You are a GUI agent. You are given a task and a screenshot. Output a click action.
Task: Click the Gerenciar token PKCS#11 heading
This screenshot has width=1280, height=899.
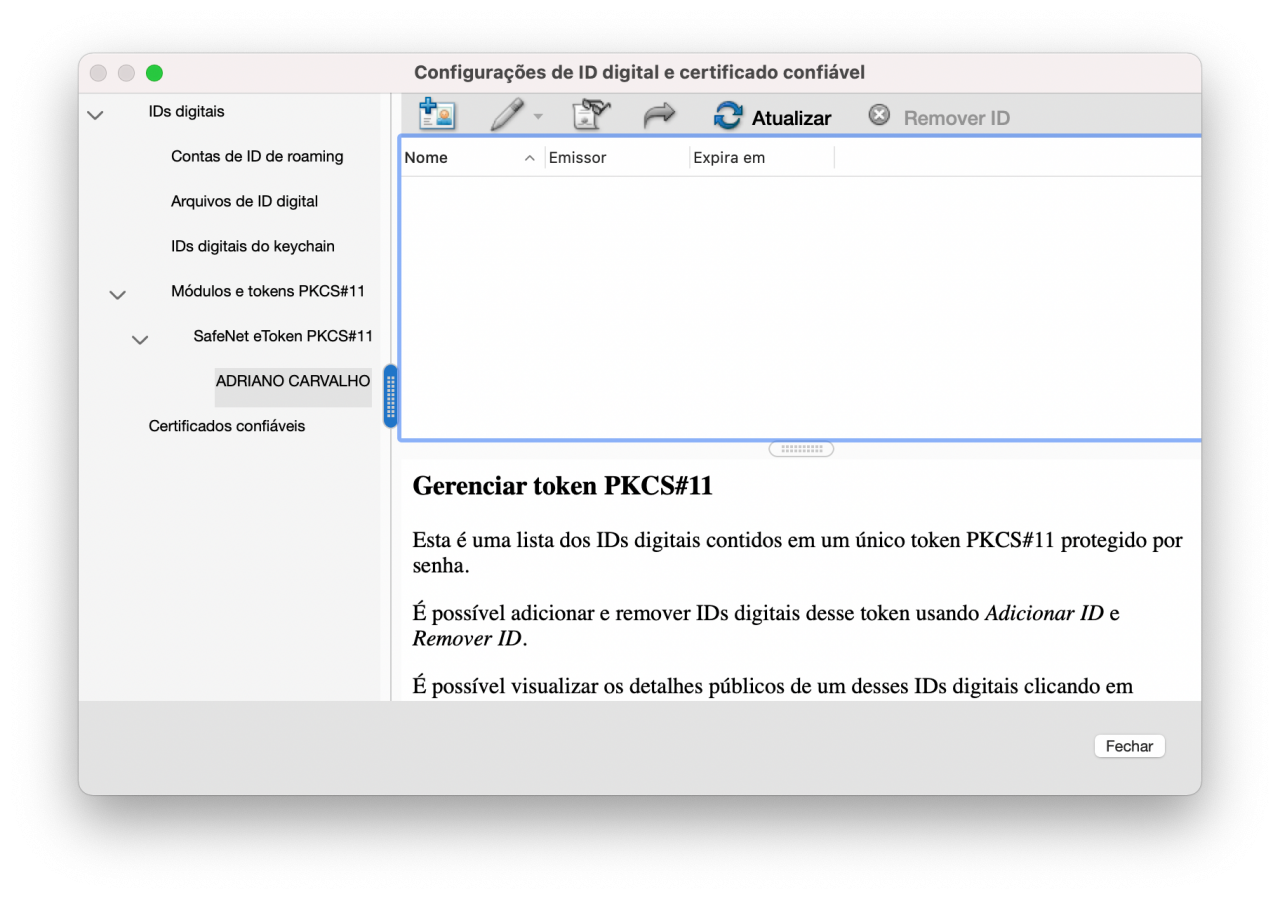pos(562,486)
